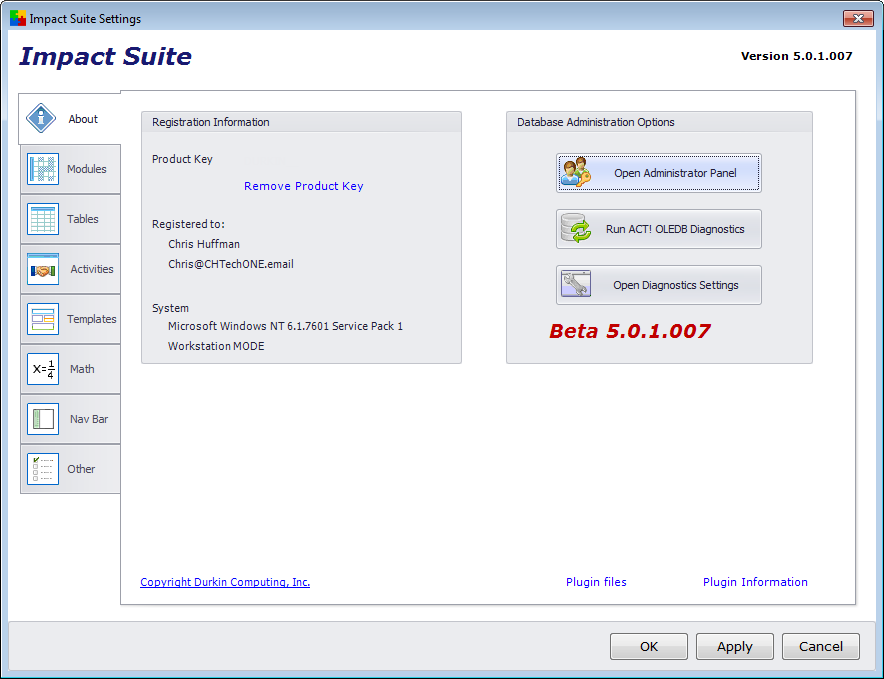Click the Modules grid icon
This screenshot has width=884, height=679.
click(x=43, y=169)
